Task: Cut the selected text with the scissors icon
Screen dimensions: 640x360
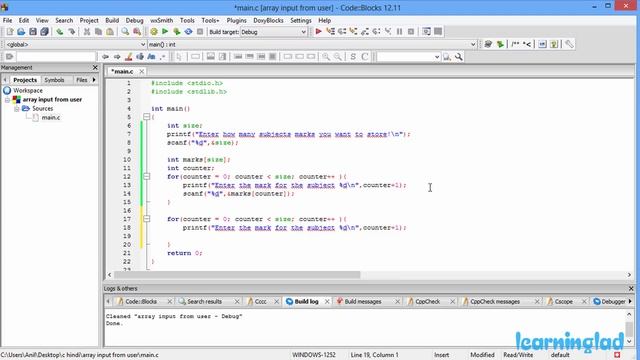Action: (x=87, y=32)
